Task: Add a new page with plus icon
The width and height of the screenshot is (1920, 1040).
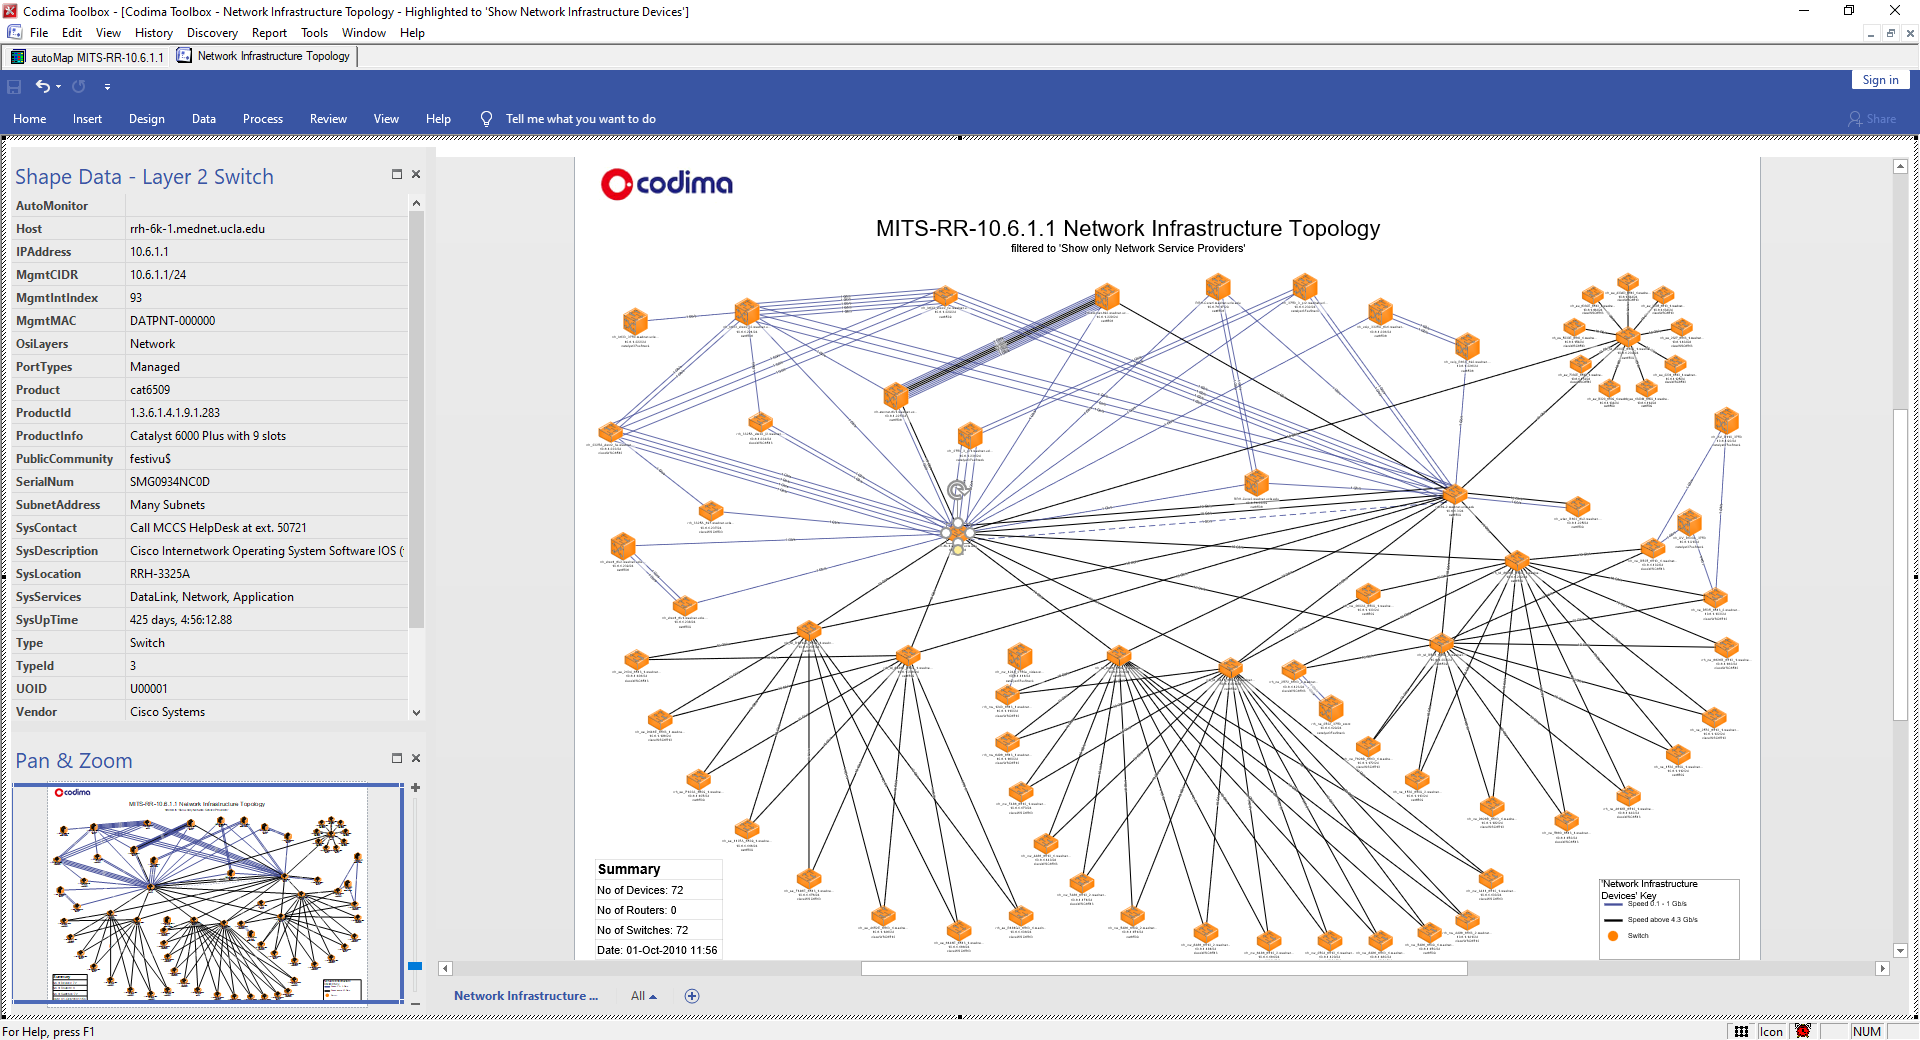Action: (692, 996)
